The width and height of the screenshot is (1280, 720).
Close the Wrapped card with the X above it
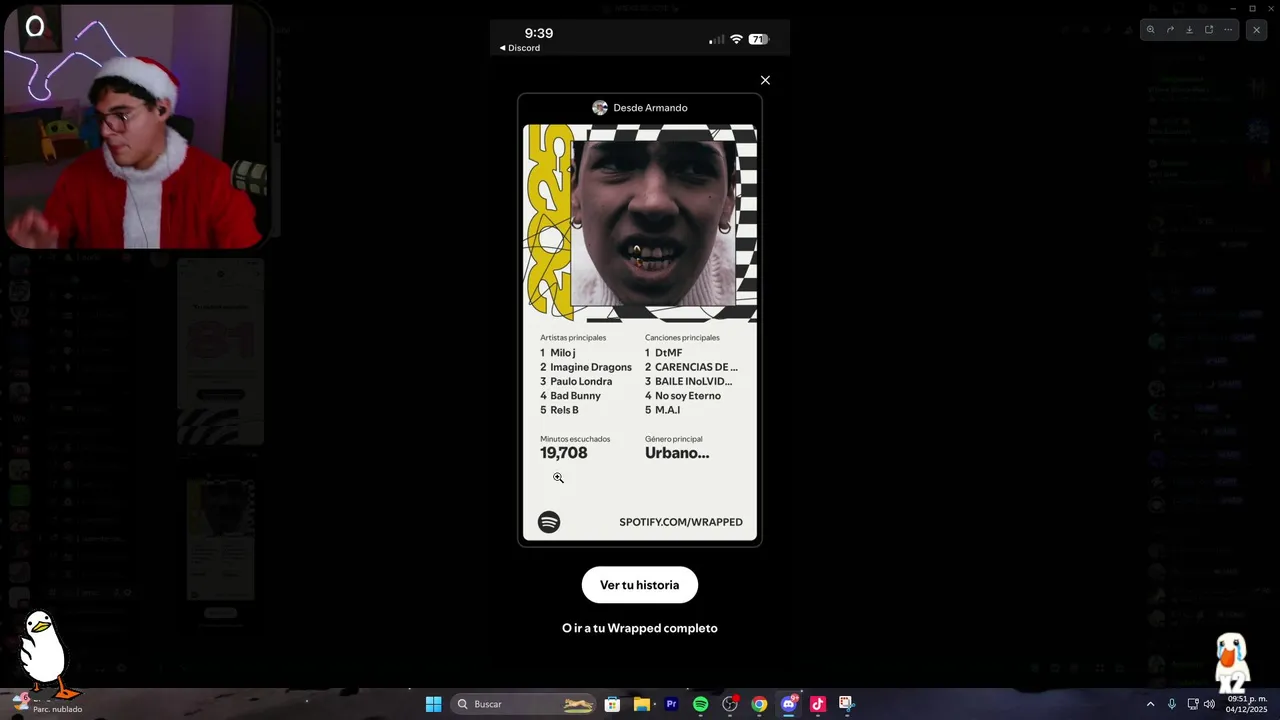(765, 80)
